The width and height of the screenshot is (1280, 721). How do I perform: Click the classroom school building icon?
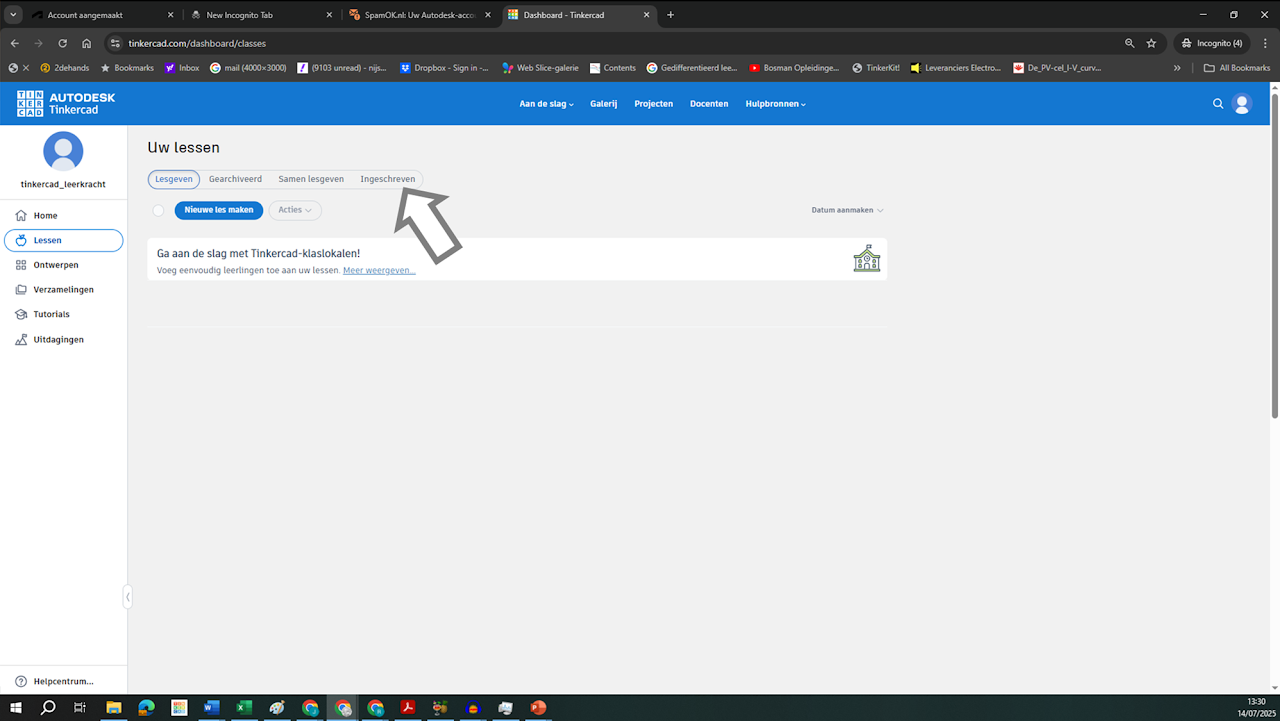click(866, 258)
